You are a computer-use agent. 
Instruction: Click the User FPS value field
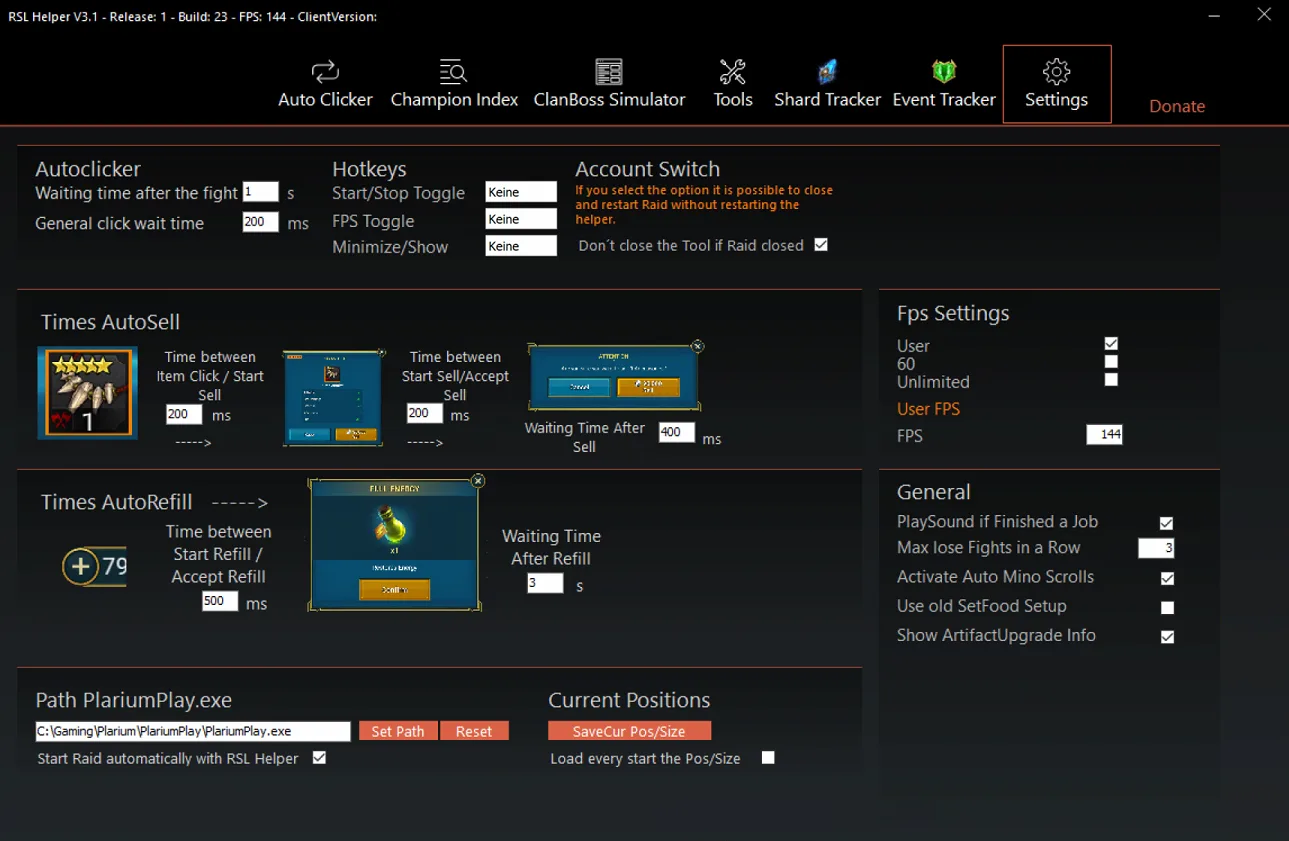(x=1104, y=435)
